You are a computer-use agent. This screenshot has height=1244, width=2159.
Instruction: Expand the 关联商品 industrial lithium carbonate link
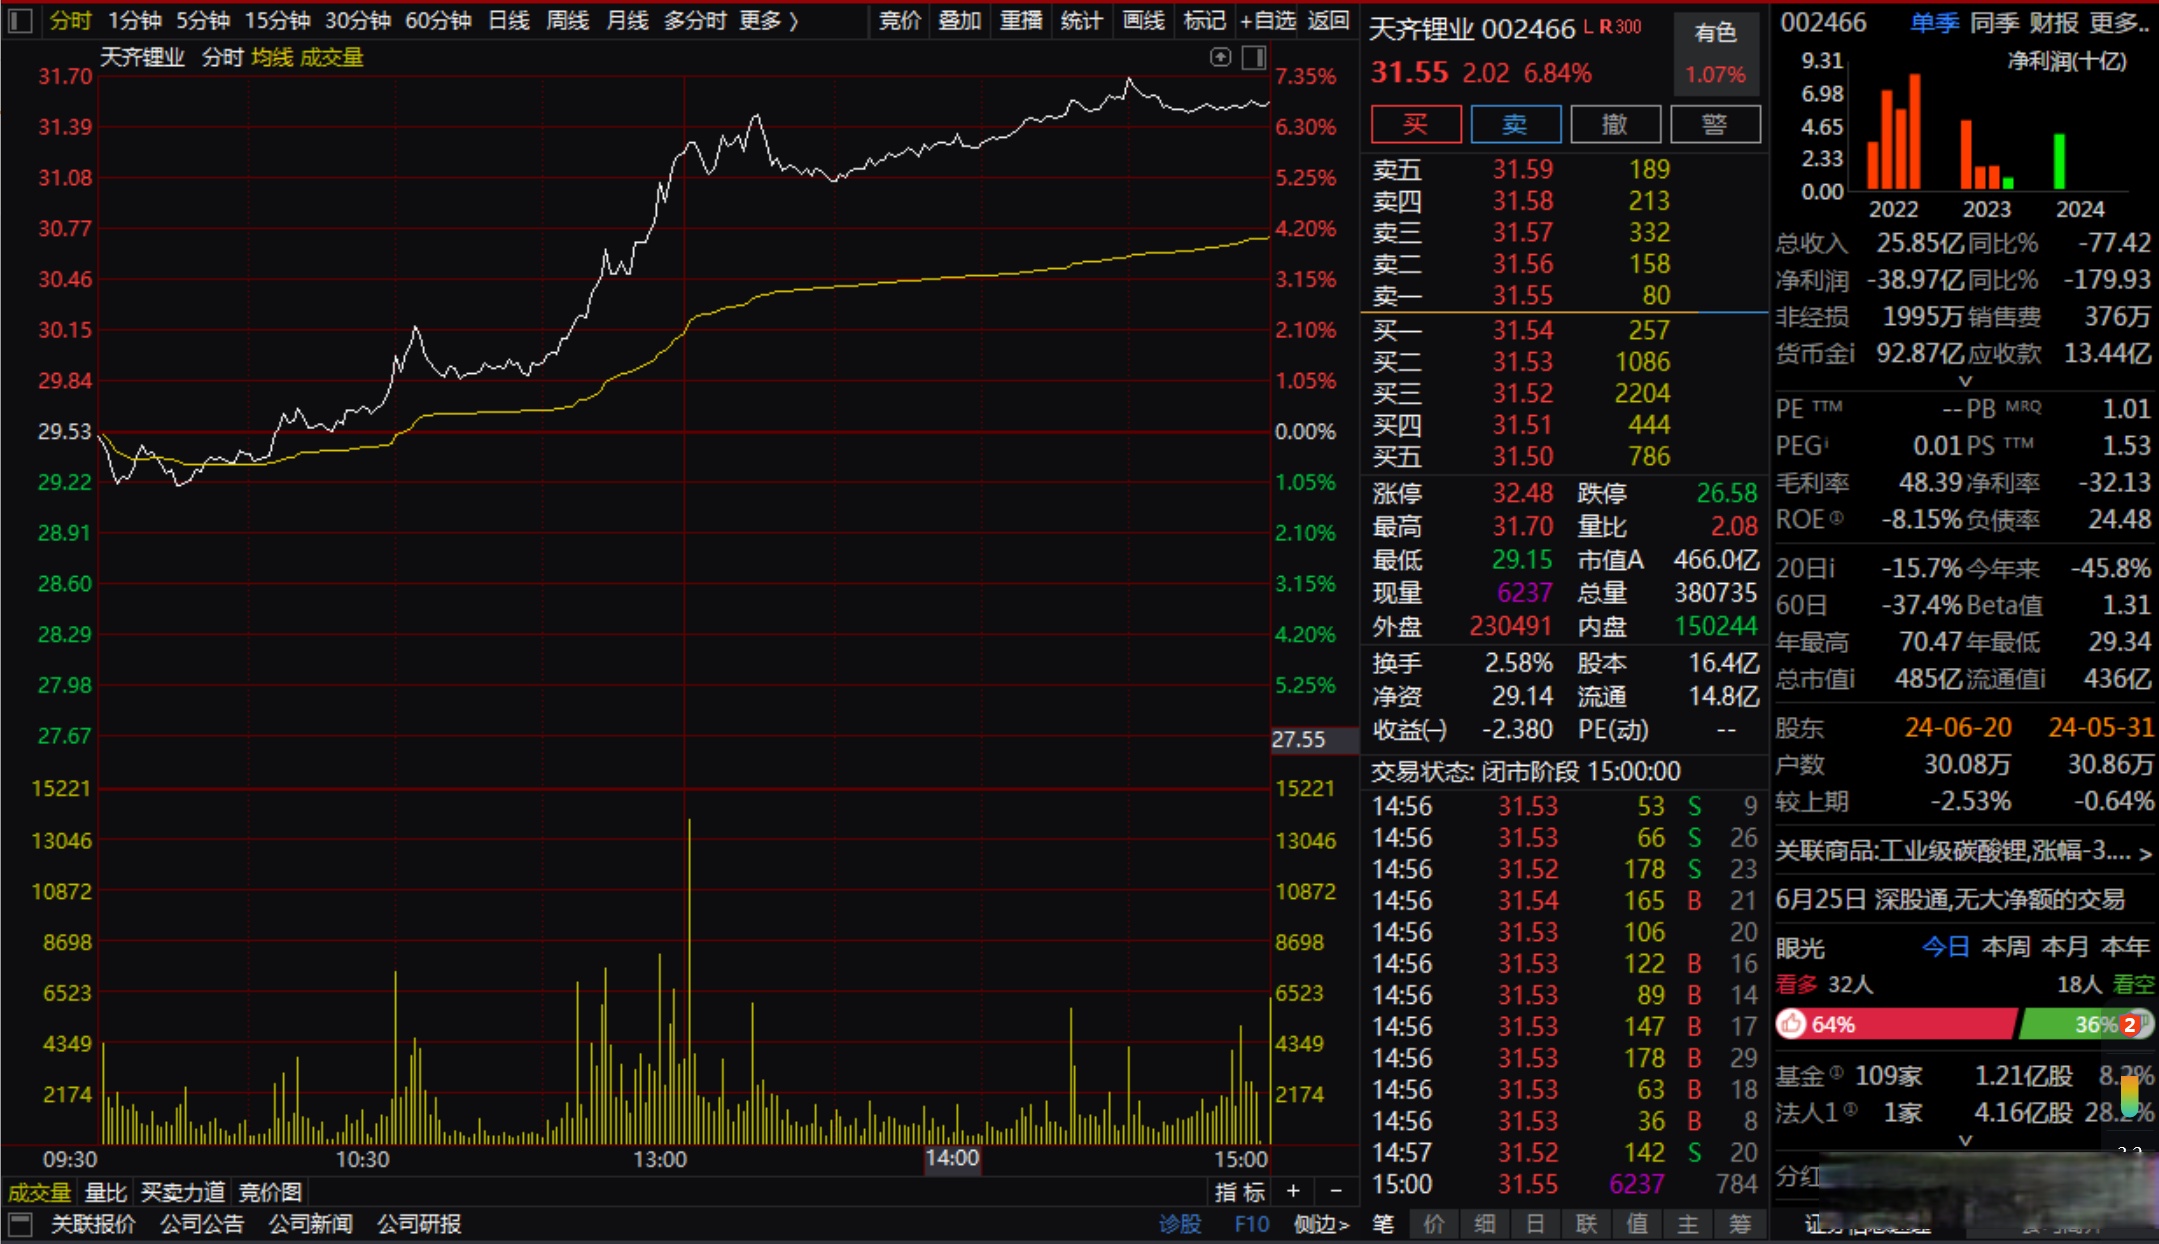pyautogui.click(x=2145, y=853)
